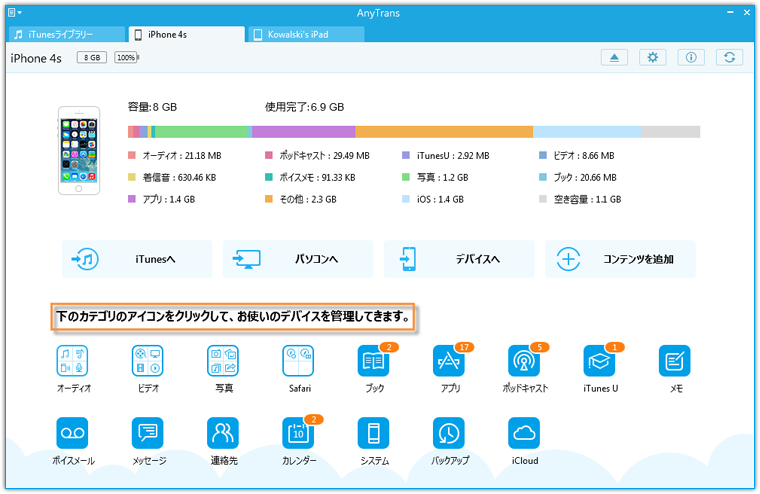
Task: Click the アプリ : 1.4 GB legend entry
Action: click(161, 199)
